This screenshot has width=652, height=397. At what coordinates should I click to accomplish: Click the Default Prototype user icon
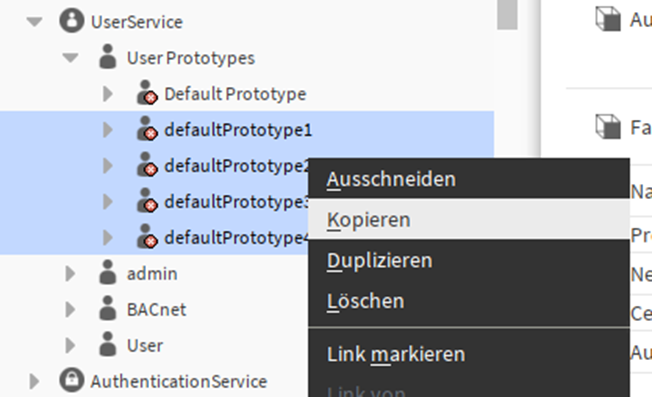pos(147,93)
